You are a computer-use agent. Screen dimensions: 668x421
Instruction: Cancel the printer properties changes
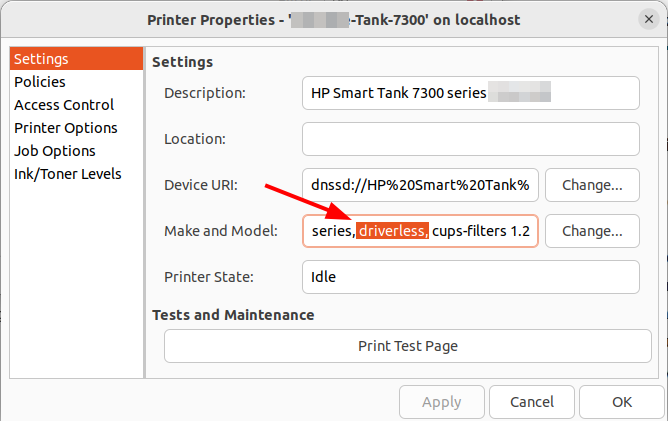coord(532,402)
